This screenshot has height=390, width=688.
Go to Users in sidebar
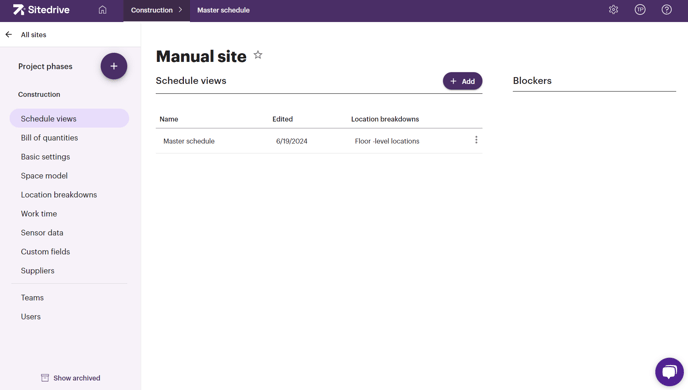31,317
